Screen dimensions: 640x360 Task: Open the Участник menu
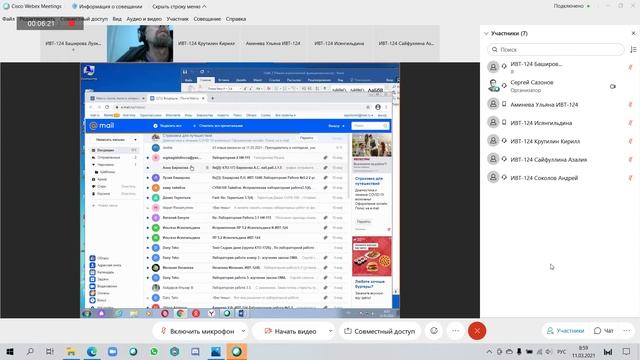tap(178, 19)
